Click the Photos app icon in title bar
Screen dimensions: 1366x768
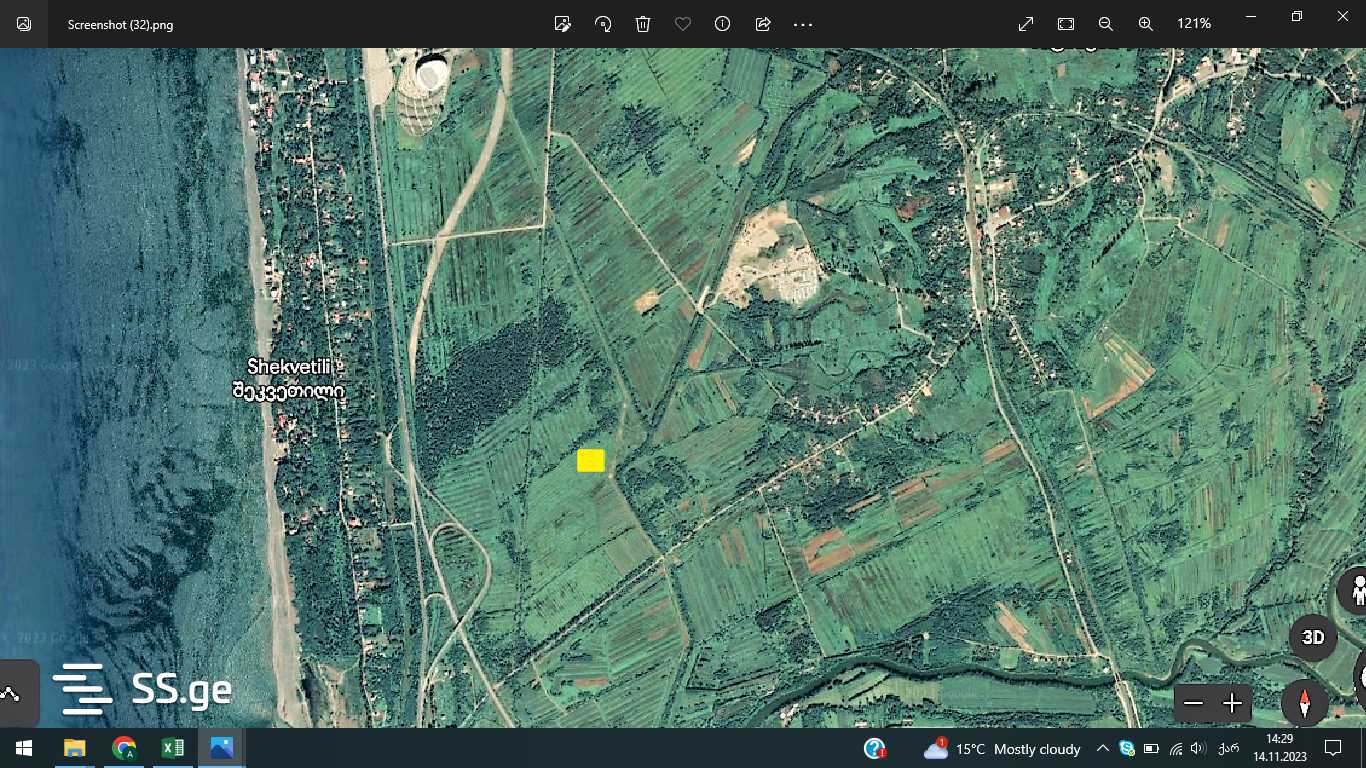click(24, 24)
